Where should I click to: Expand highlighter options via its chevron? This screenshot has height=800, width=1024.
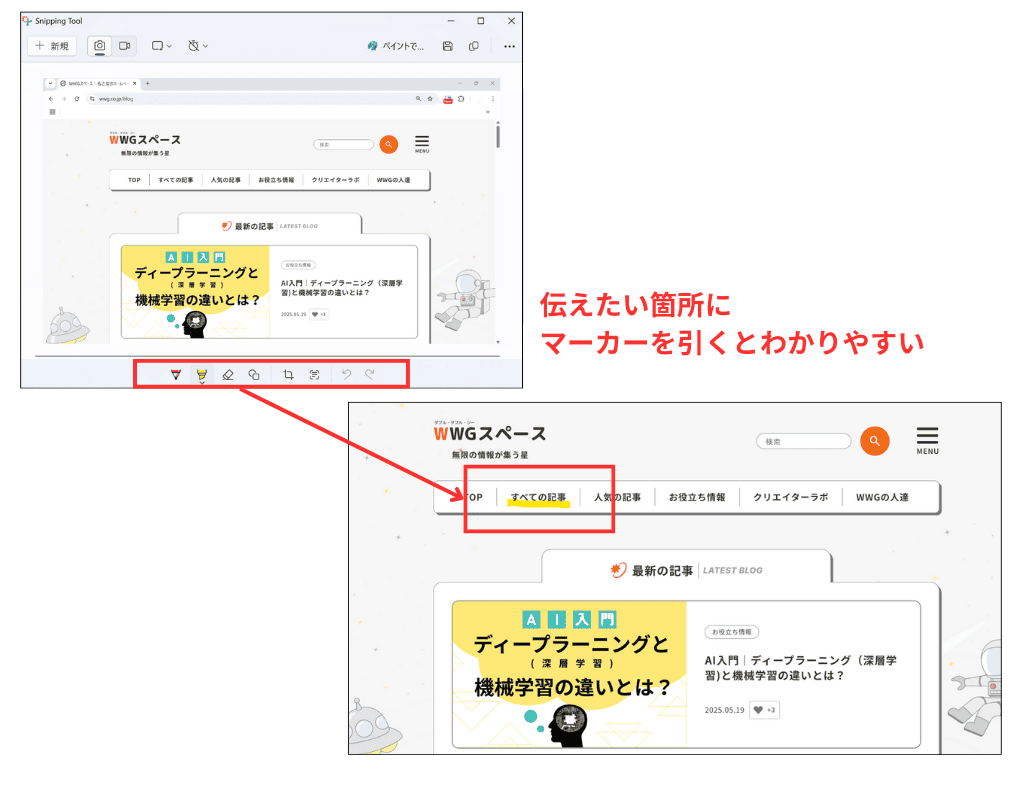click(x=202, y=383)
